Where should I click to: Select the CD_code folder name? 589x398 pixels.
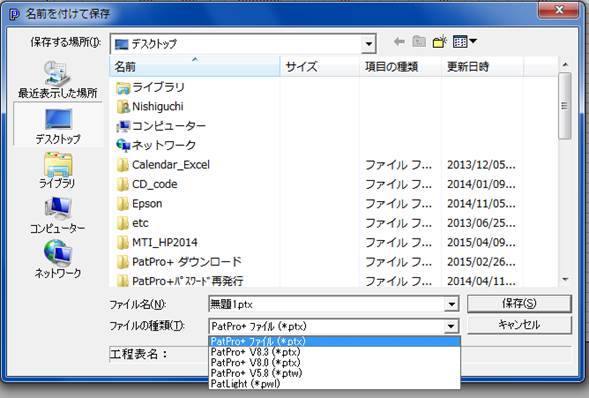coord(155,184)
